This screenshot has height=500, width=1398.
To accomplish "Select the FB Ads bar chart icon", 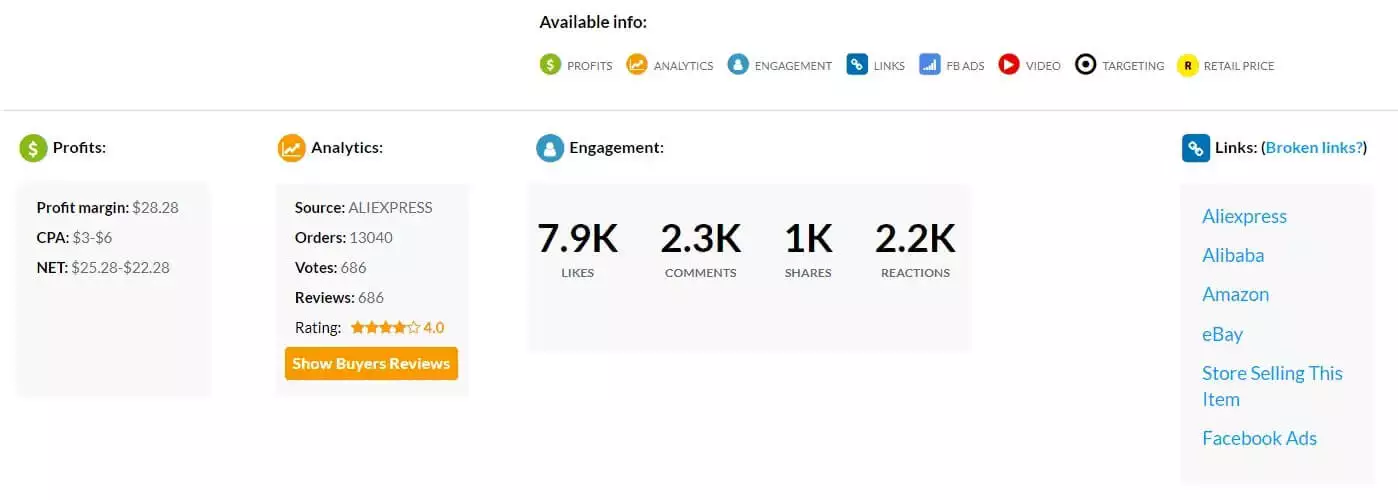I will (x=929, y=65).
